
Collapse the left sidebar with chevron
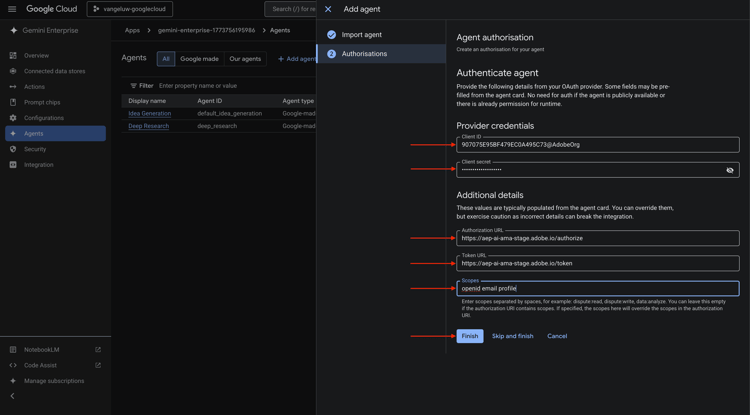(12, 396)
